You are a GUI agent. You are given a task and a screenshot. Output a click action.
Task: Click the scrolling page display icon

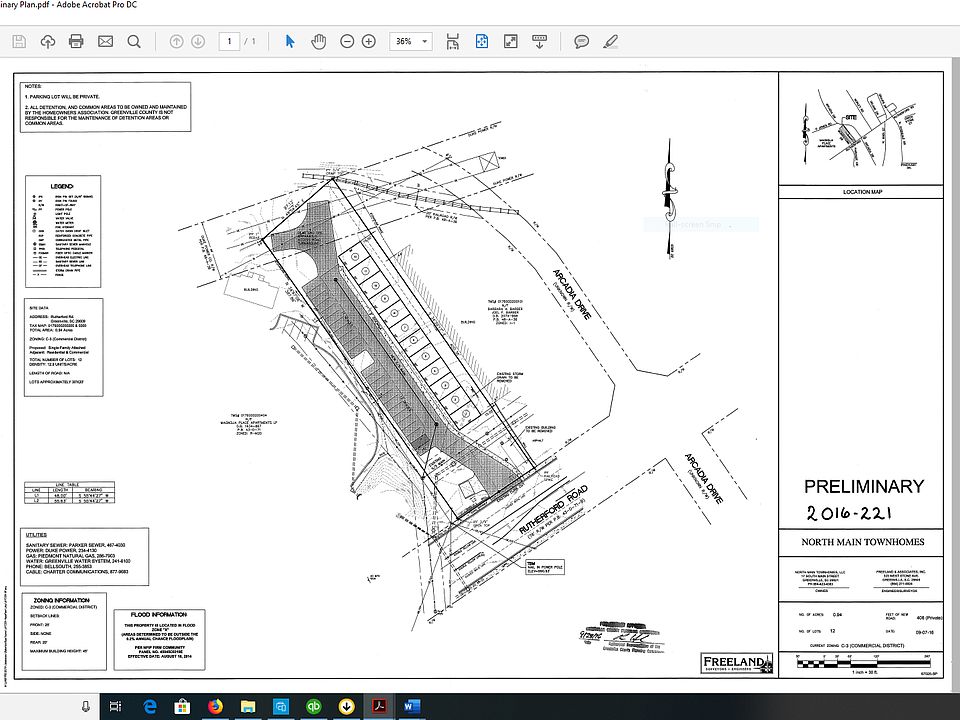(x=453, y=41)
